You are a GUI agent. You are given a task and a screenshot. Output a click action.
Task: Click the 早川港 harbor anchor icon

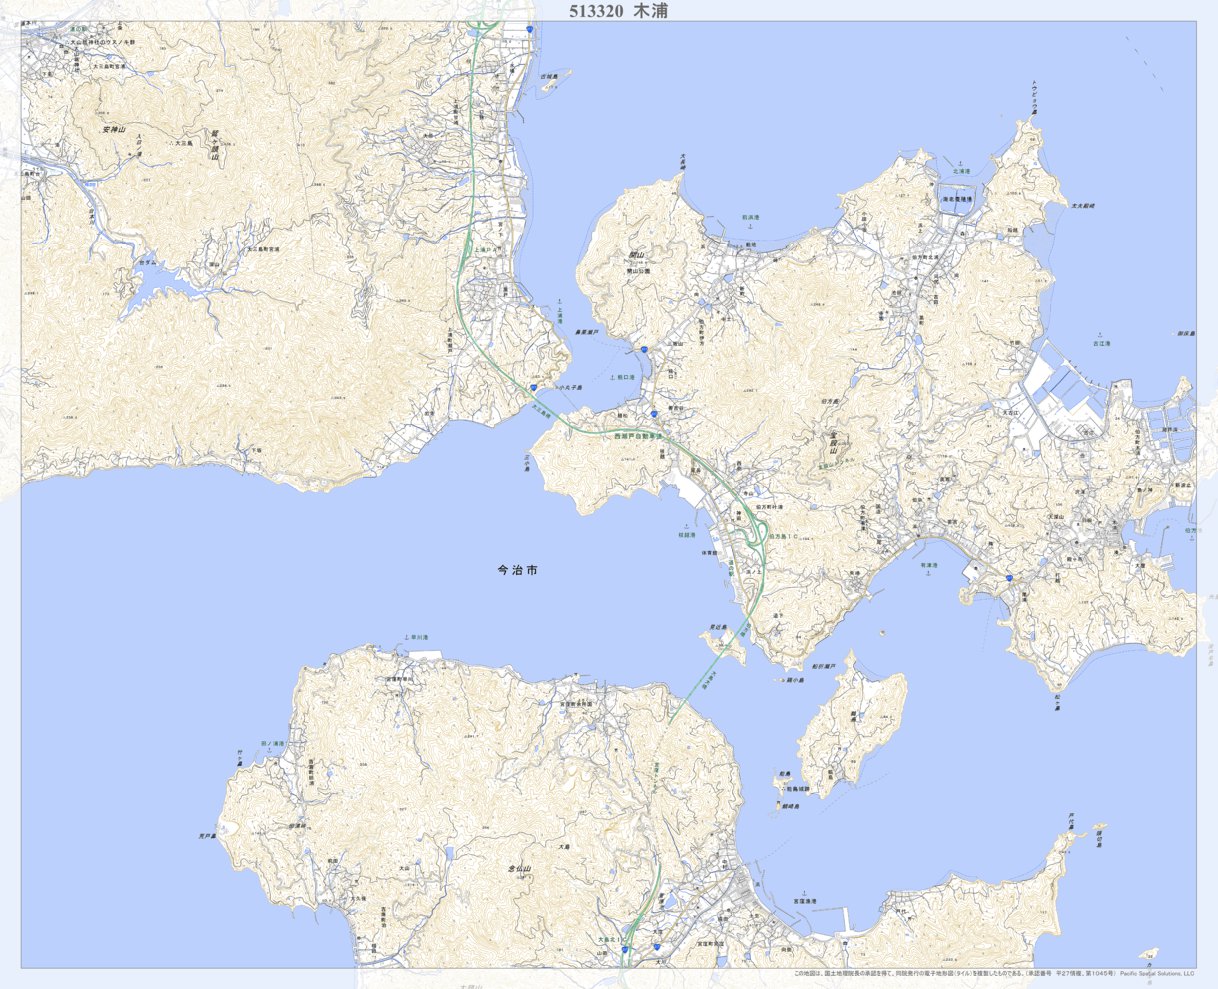(406, 636)
